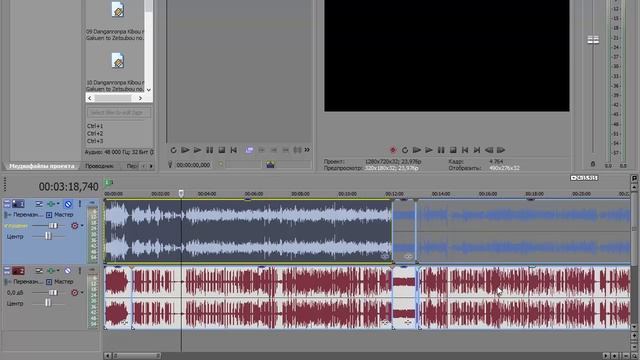Mute audio track 2
The width and height of the screenshot is (640, 360).
point(68,271)
